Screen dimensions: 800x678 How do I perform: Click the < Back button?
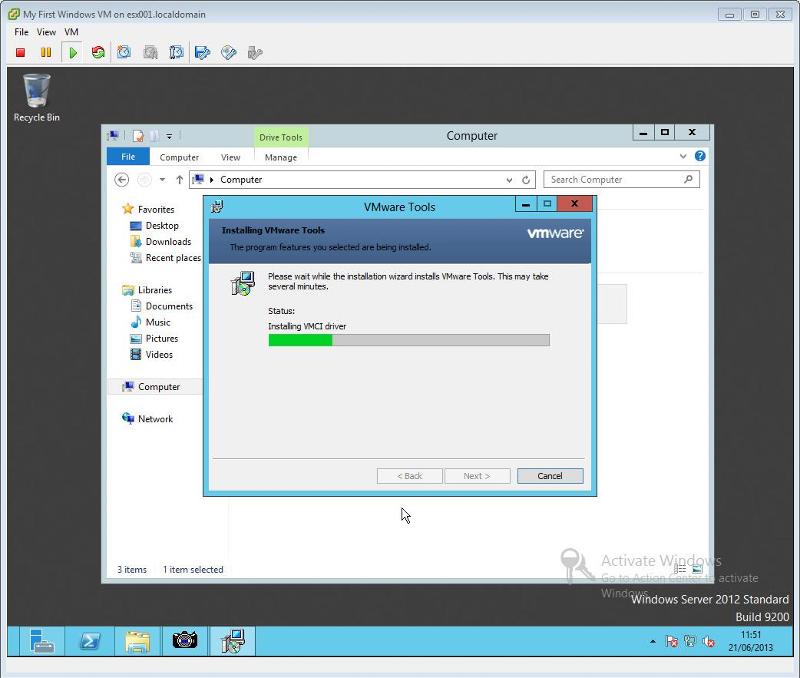coord(410,475)
